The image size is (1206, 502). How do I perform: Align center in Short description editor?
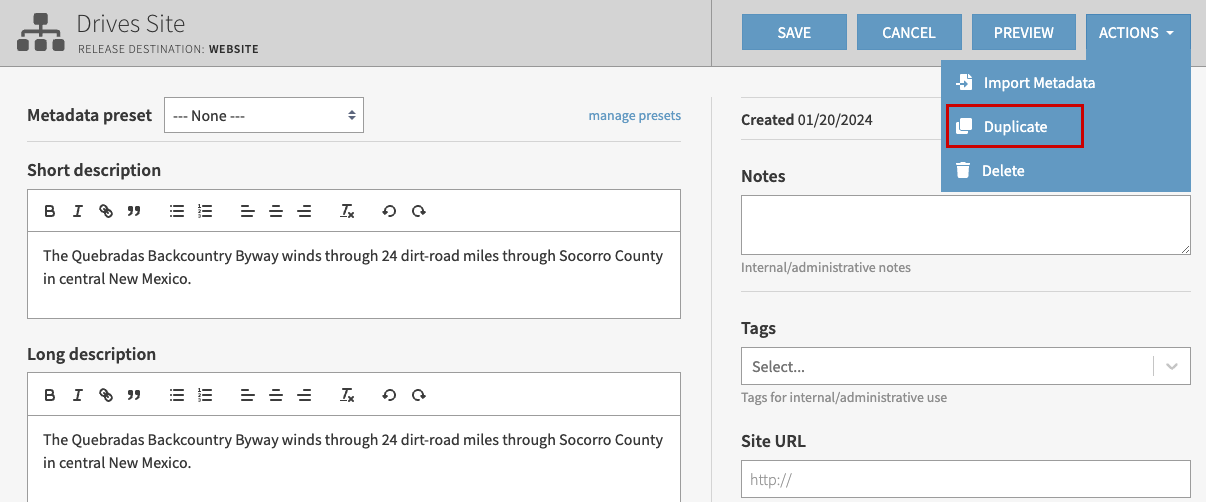pyautogui.click(x=276, y=211)
